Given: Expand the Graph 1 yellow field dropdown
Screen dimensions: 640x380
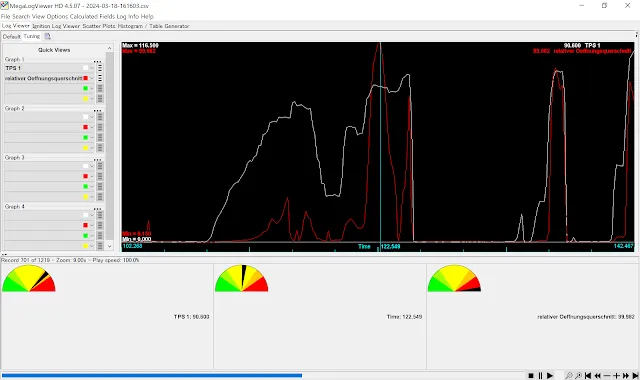Looking at the screenshot, I should click(92, 98).
